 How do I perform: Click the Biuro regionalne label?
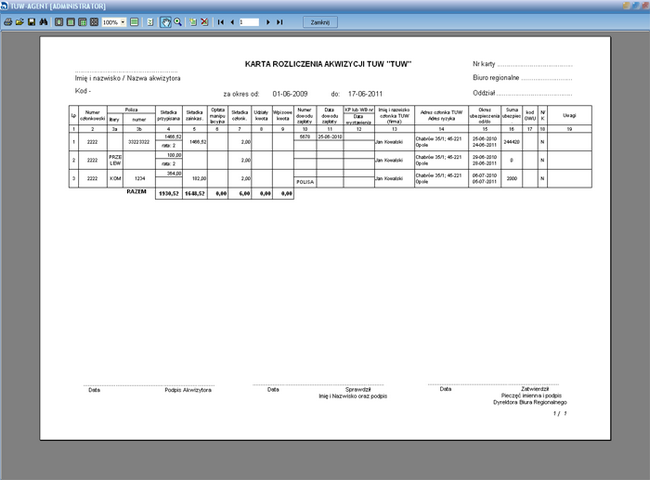point(496,78)
